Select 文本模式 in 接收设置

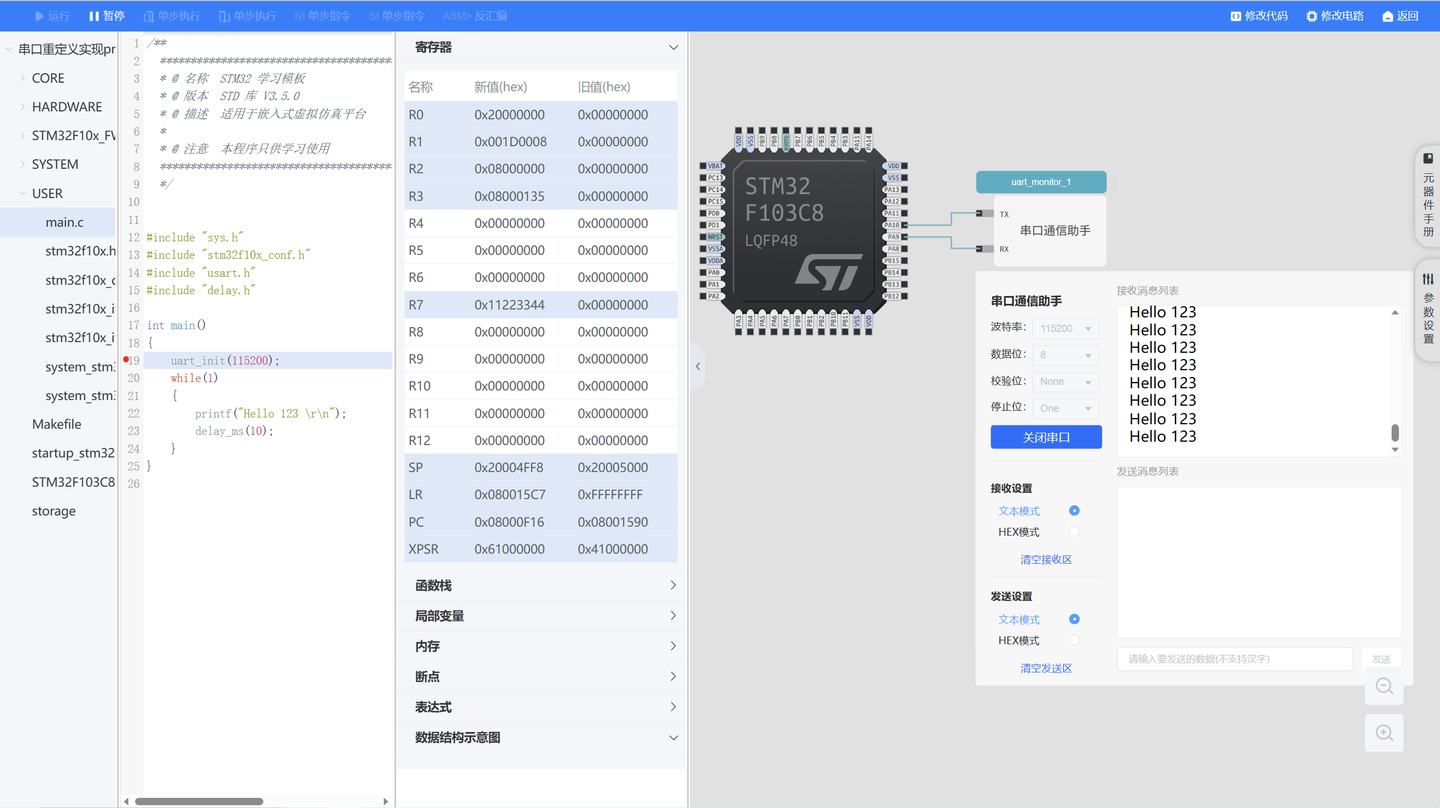(x=1074, y=510)
